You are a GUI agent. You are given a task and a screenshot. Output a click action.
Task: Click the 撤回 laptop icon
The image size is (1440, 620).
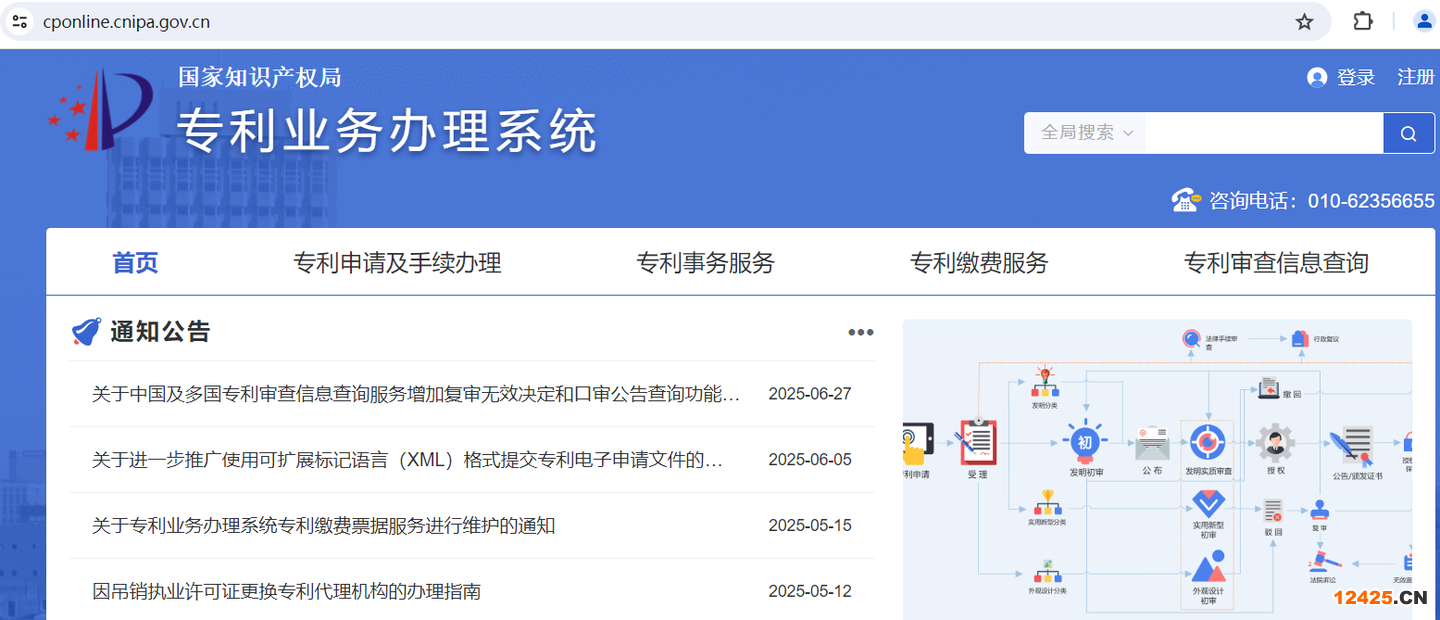[x=1268, y=387]
